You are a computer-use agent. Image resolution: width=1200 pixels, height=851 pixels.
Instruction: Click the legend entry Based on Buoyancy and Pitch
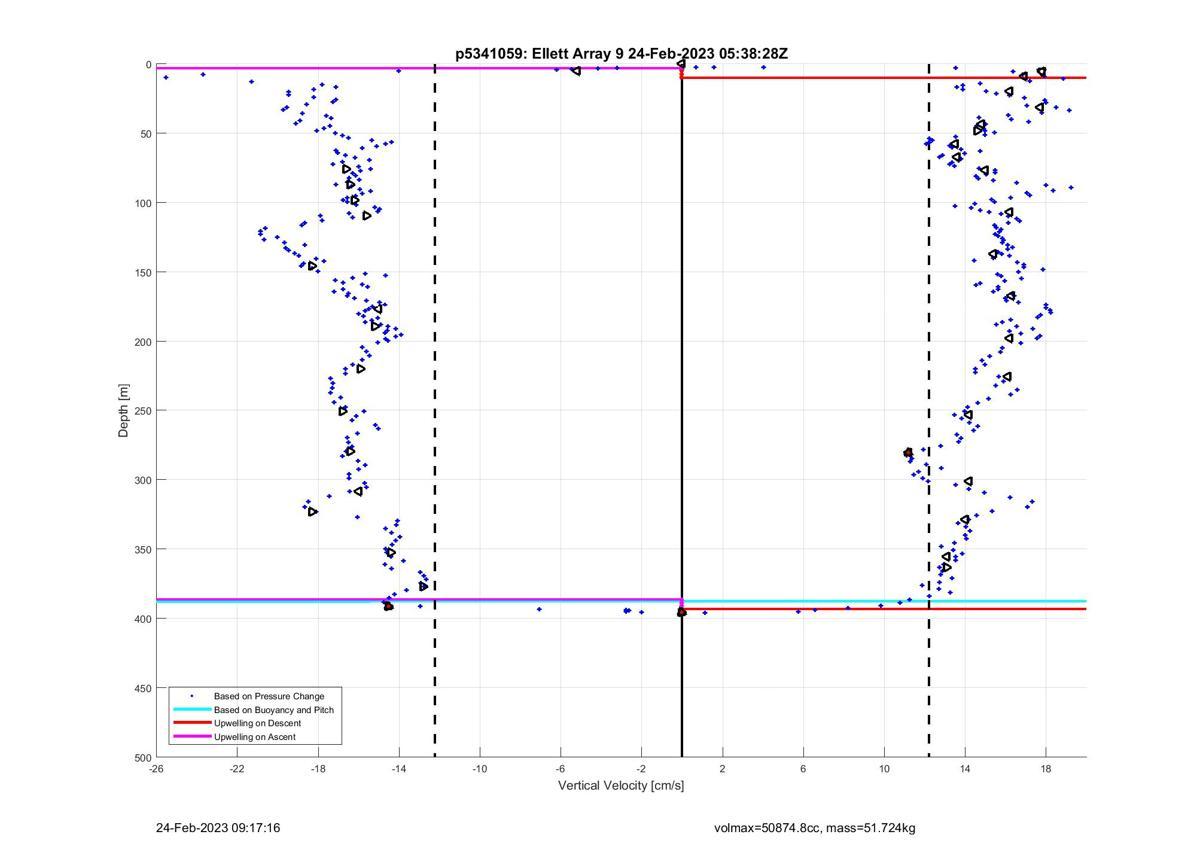click(x=274, y=710)
